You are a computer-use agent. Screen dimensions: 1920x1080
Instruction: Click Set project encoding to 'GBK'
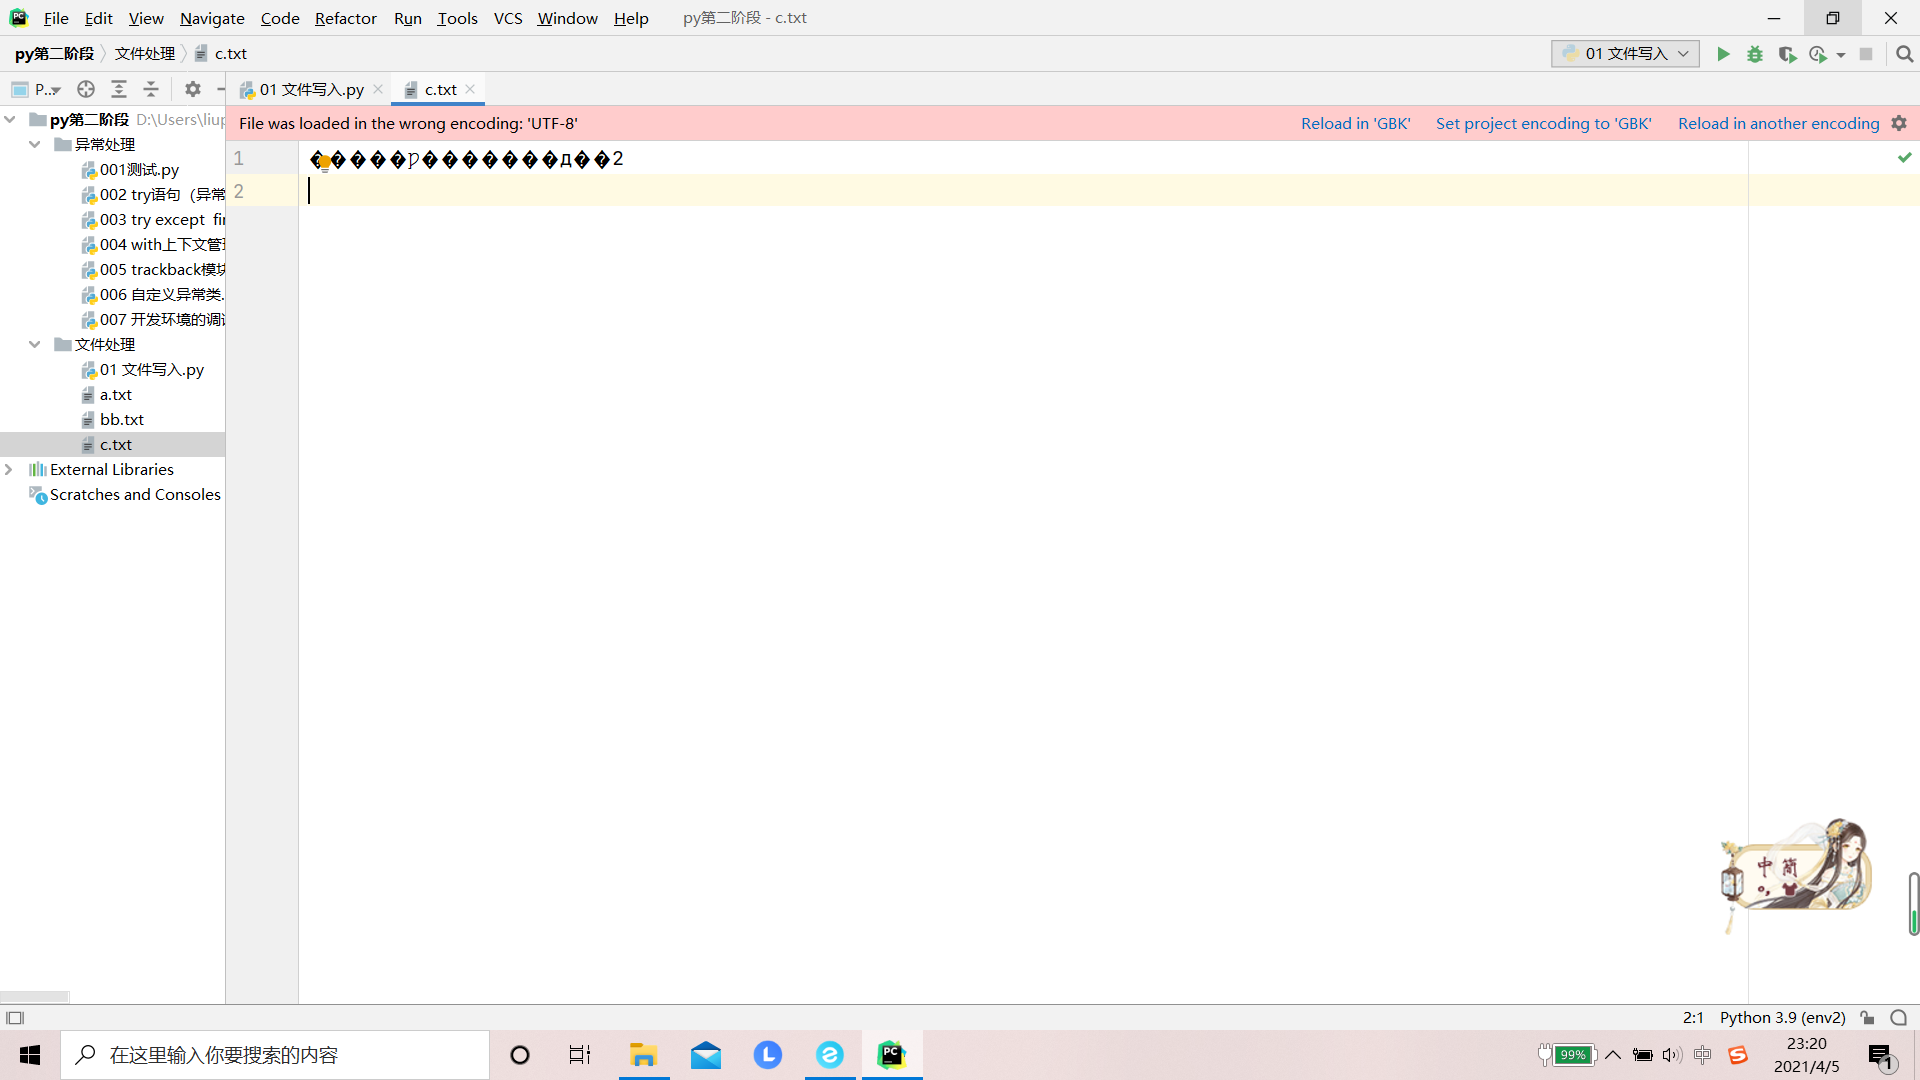[x=1543, y=123]
